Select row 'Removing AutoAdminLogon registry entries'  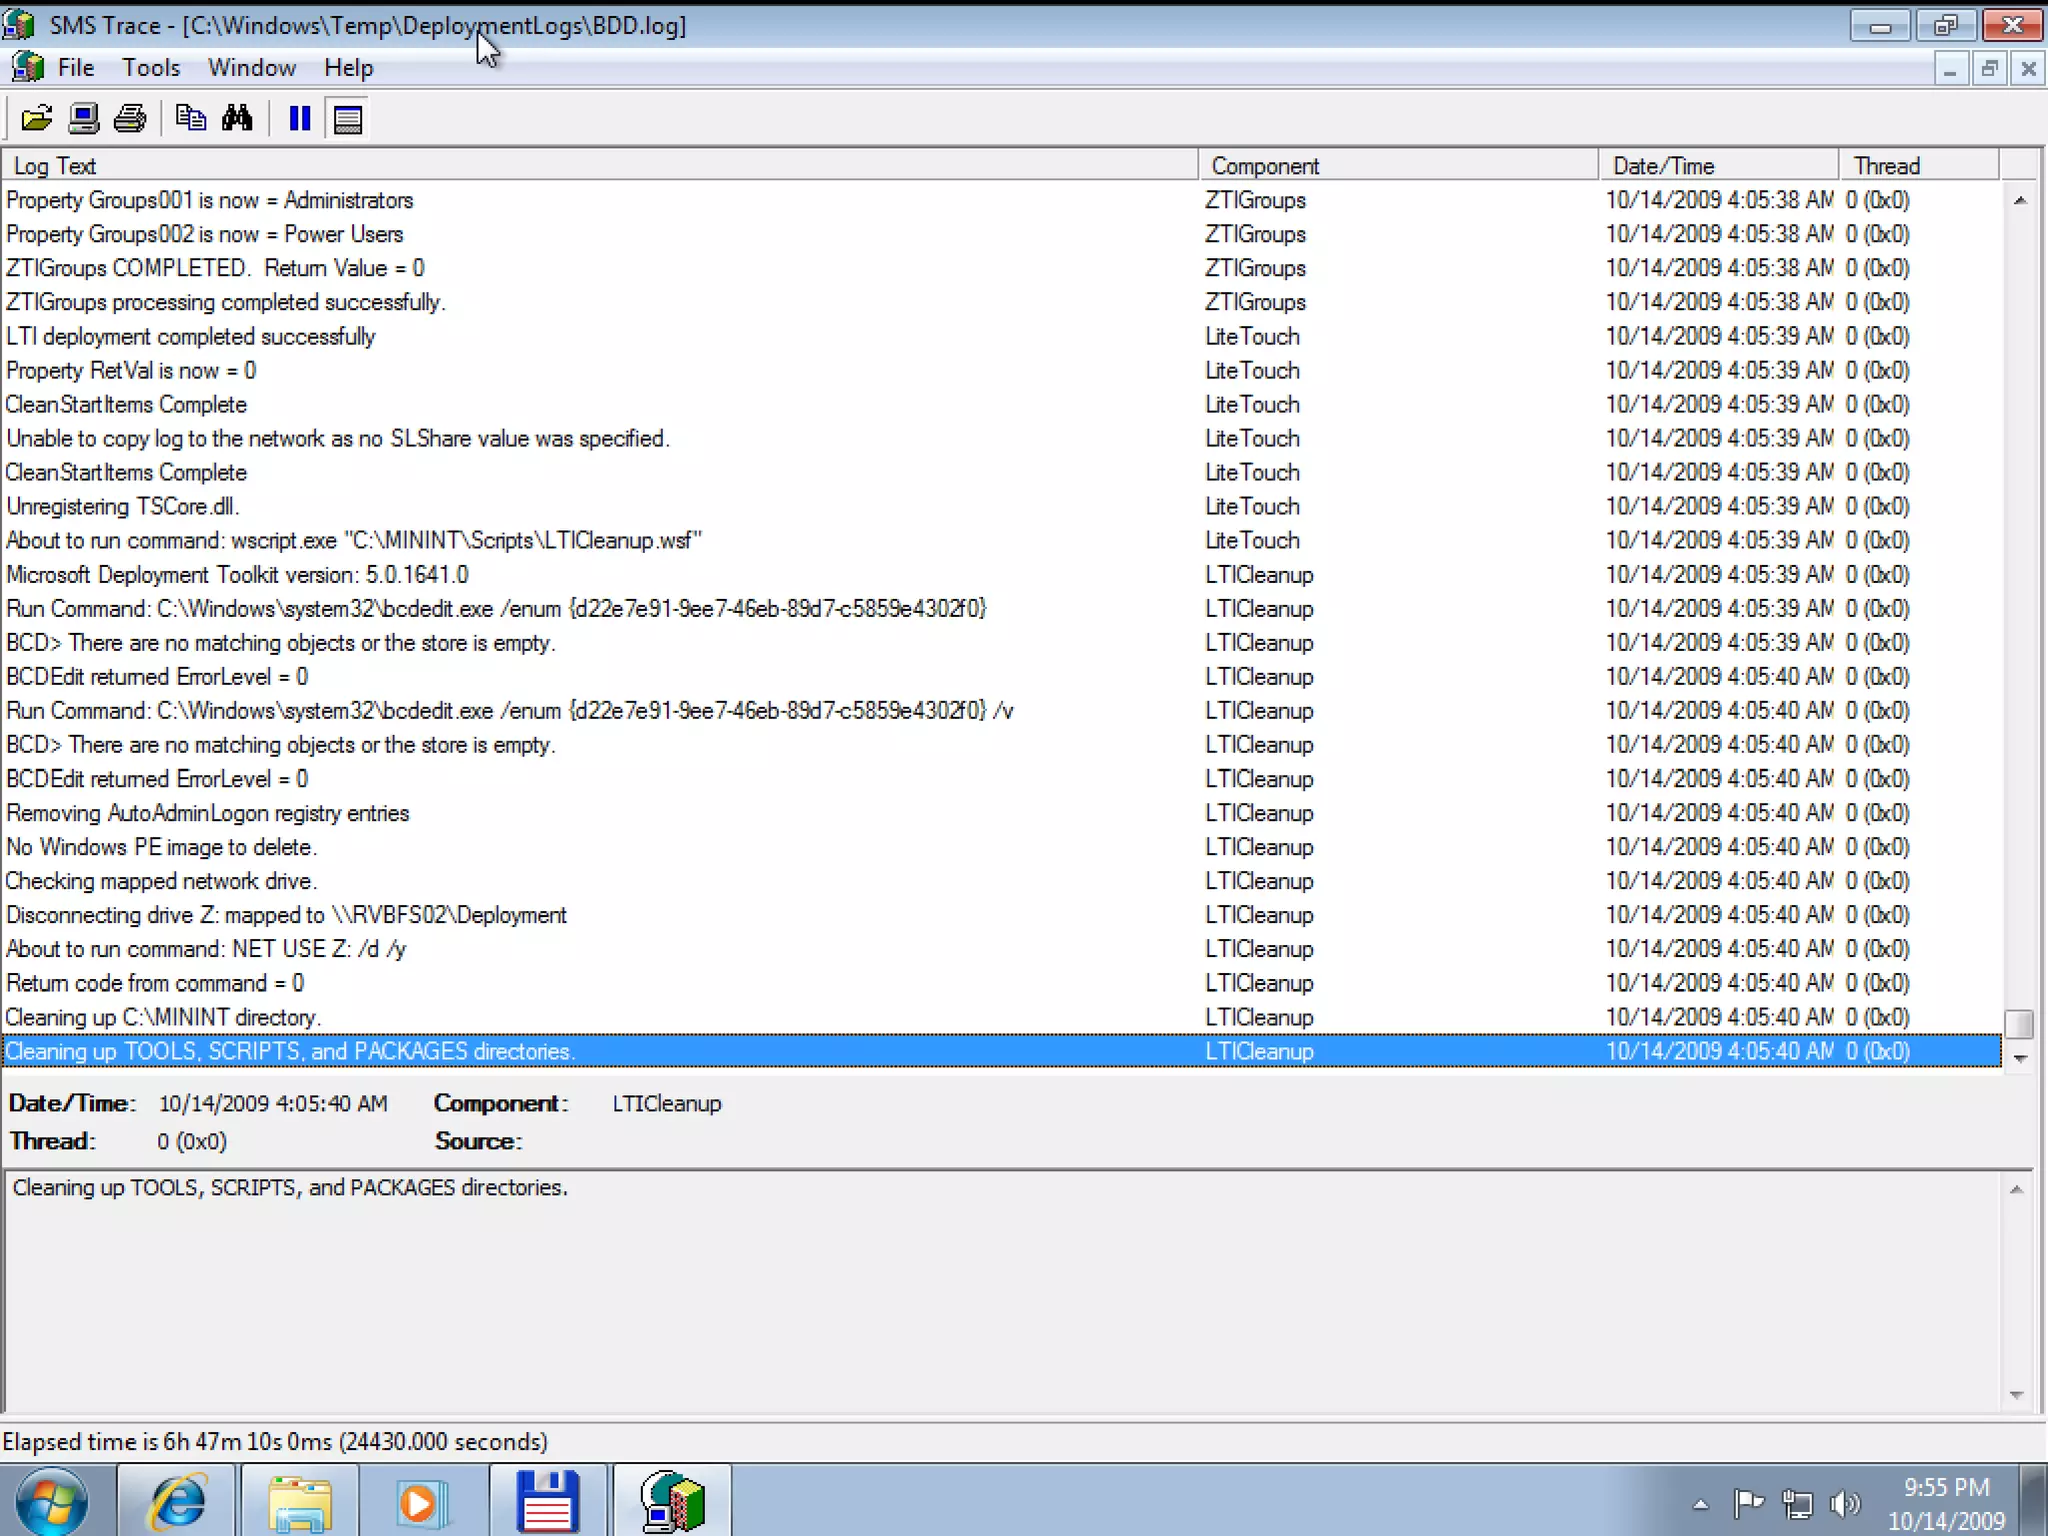pyautogui.click(x=1000, y=813)
